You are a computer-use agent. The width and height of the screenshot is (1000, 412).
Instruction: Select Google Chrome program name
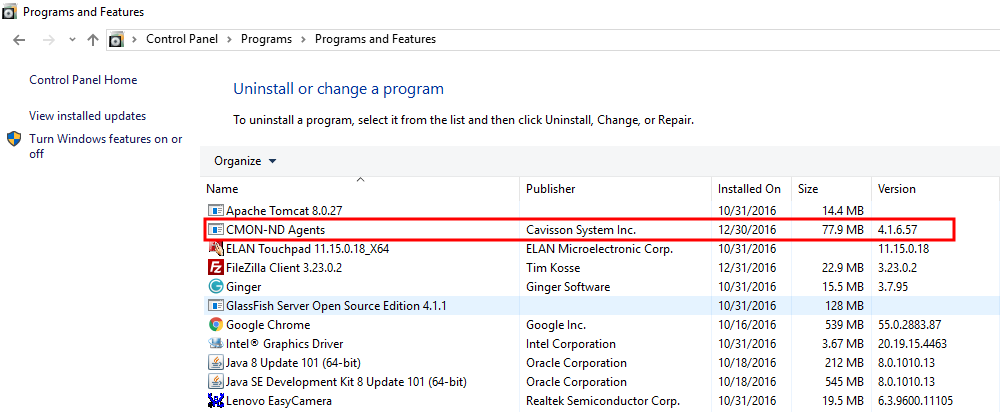(268, 325)
